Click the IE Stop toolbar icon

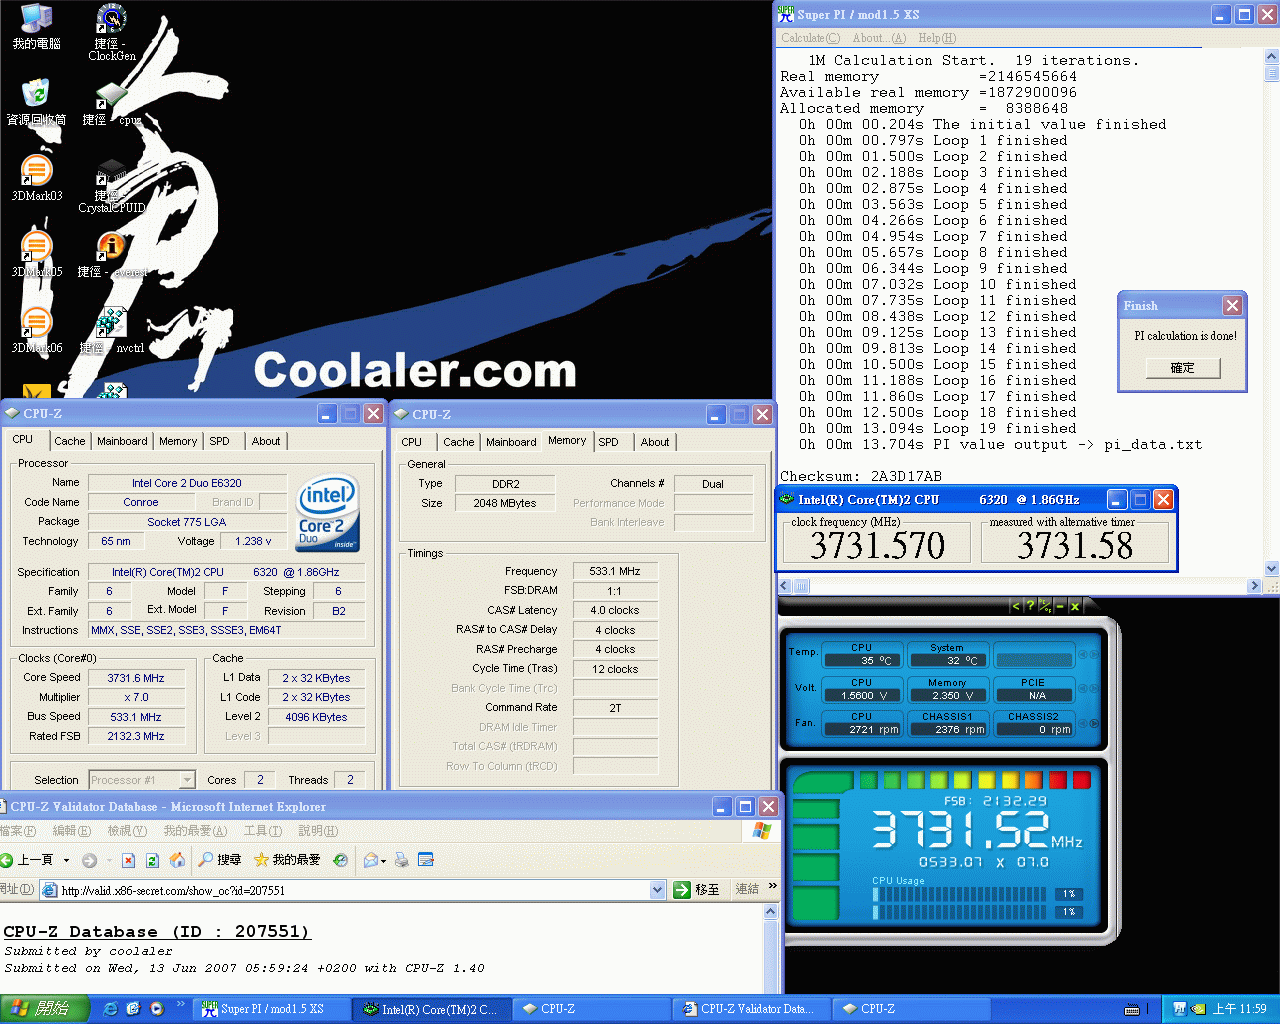pos(128,860)
